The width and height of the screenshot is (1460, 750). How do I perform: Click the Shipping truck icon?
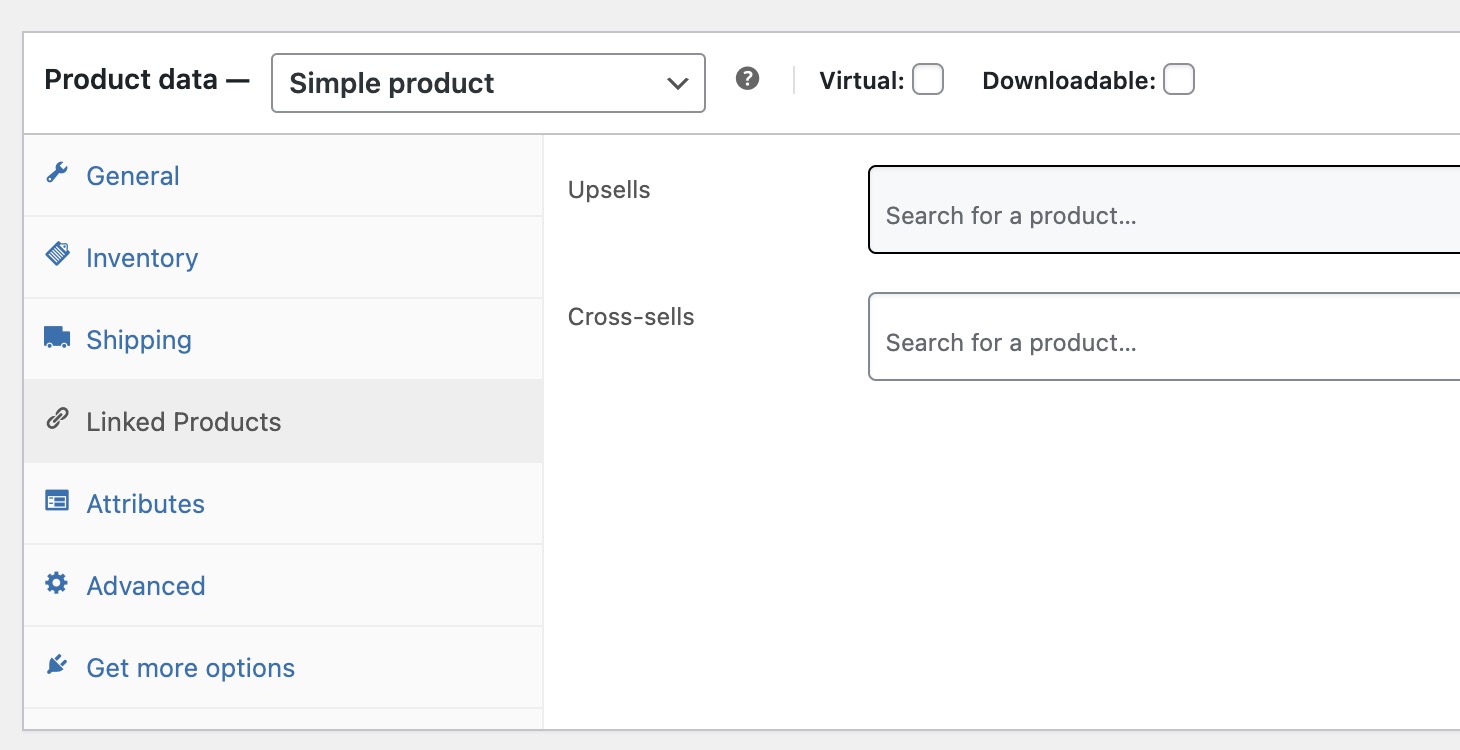click(x=57, y=338)
